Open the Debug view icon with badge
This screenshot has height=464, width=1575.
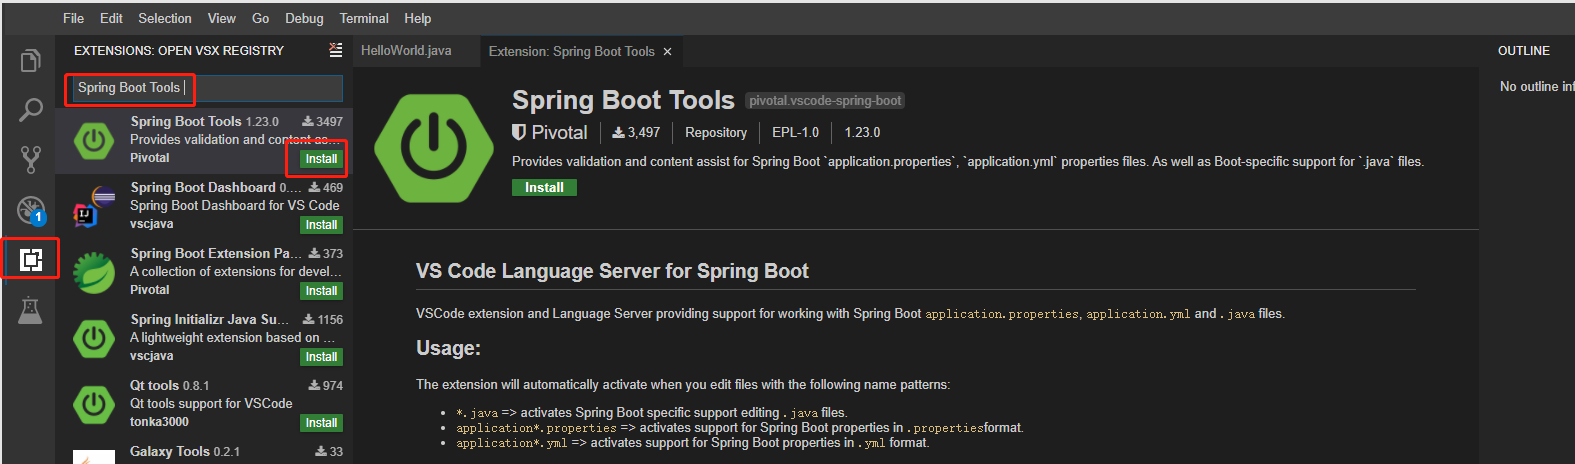[31, 210]
